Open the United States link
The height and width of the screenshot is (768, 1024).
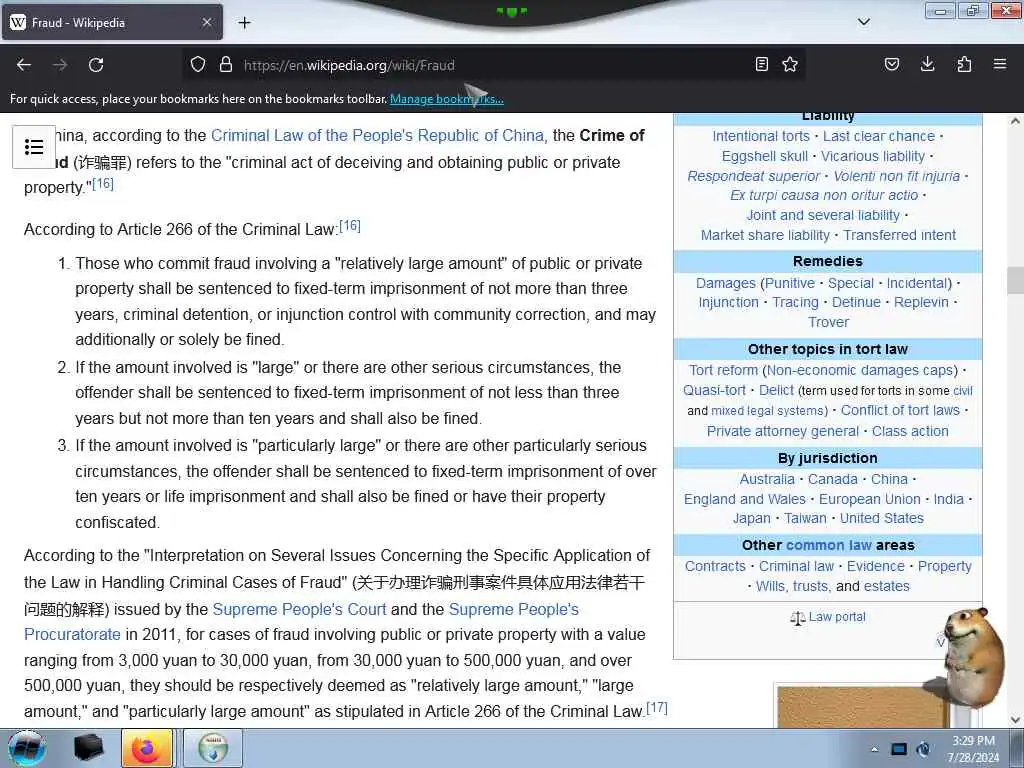tap(882, 519)
